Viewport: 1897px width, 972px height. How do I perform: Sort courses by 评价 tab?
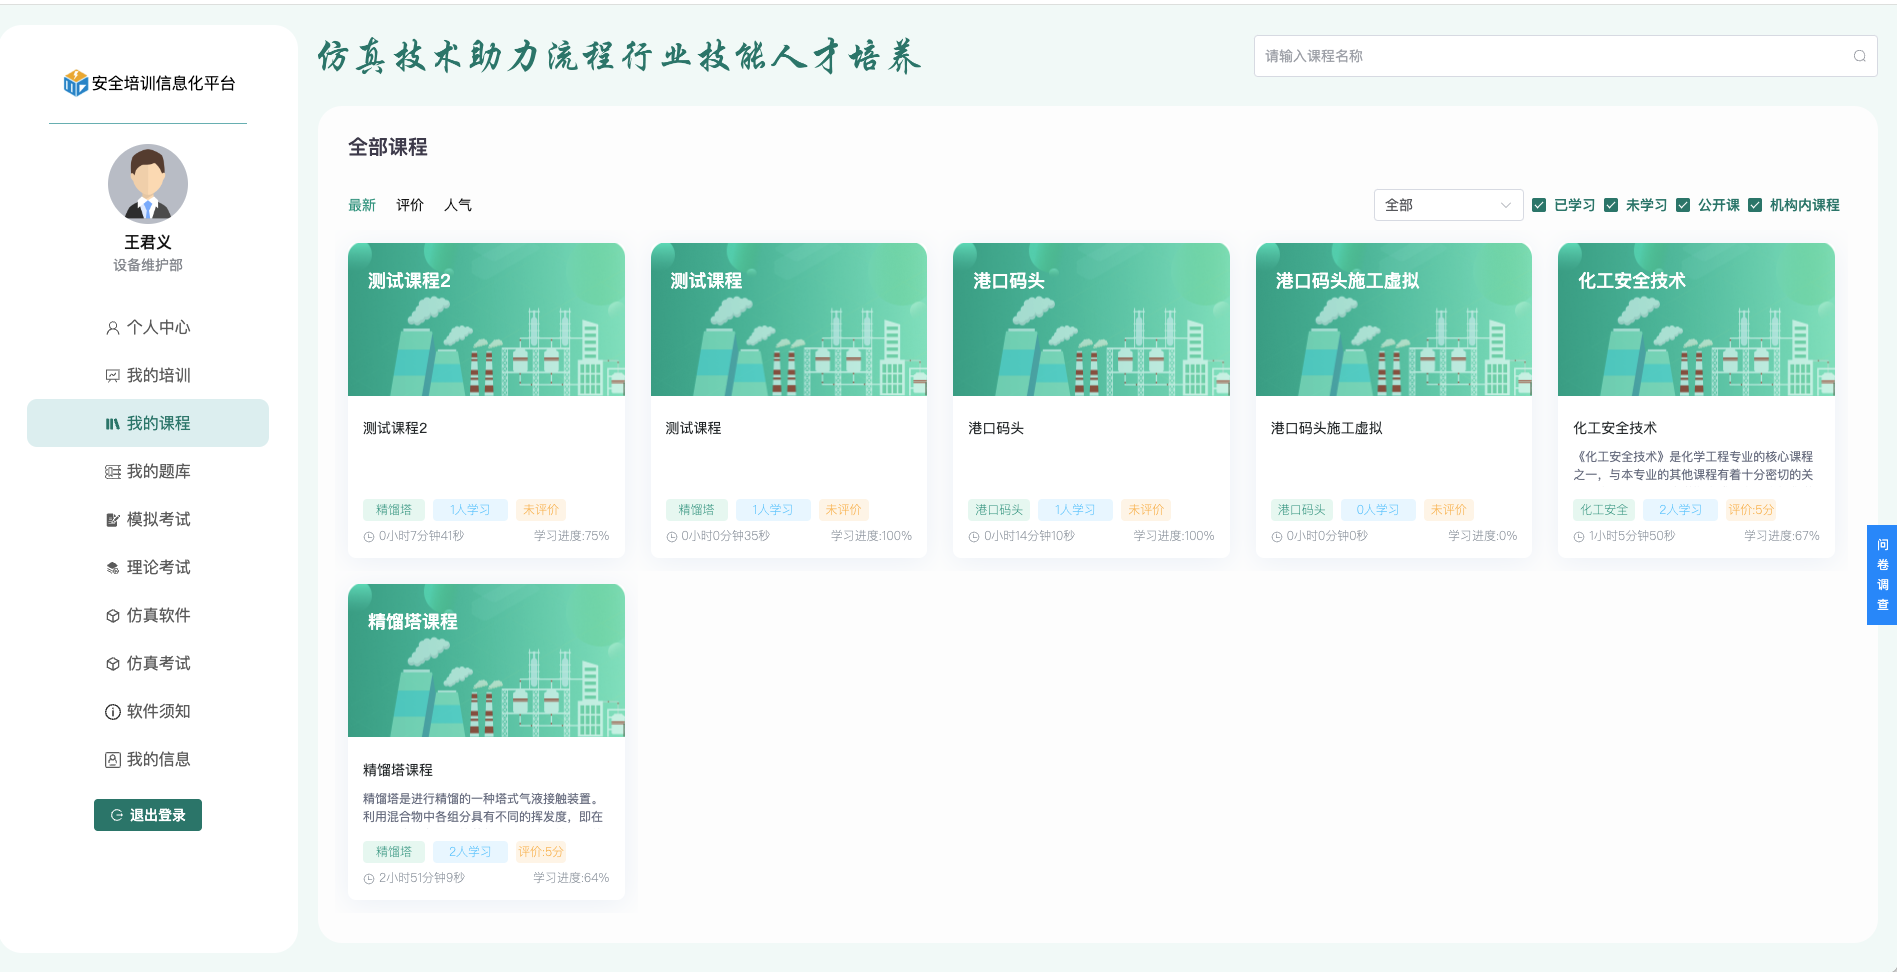pos(410,205)
